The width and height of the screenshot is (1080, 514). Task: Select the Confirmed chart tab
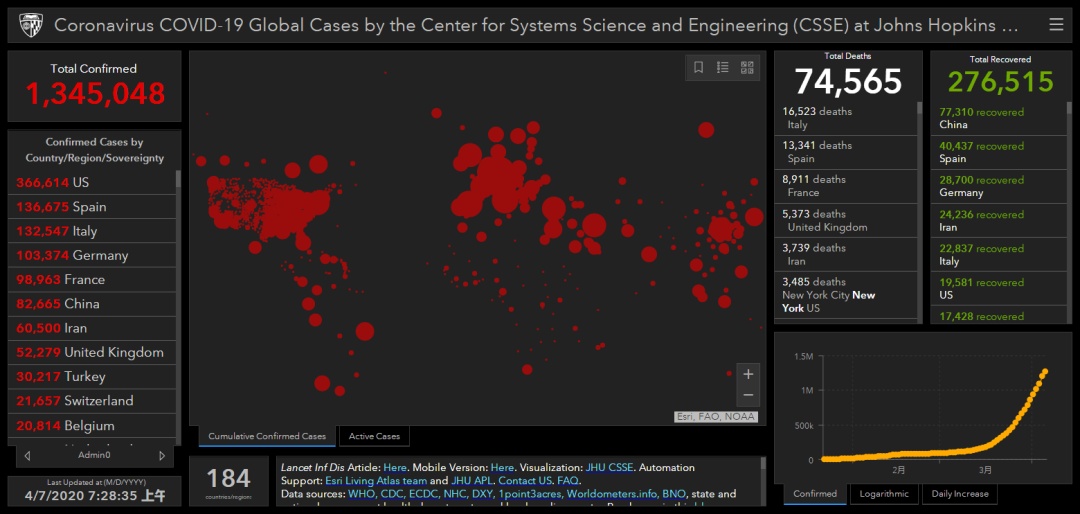pyautogui.click(x=815, y=494)
